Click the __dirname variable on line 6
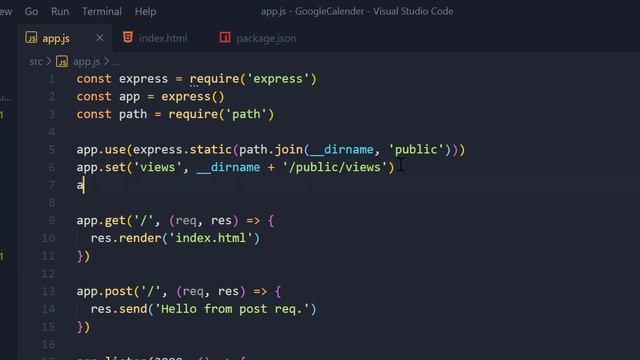Image resolution: width=640 pixels, height=360 pixels. [228, 167]
